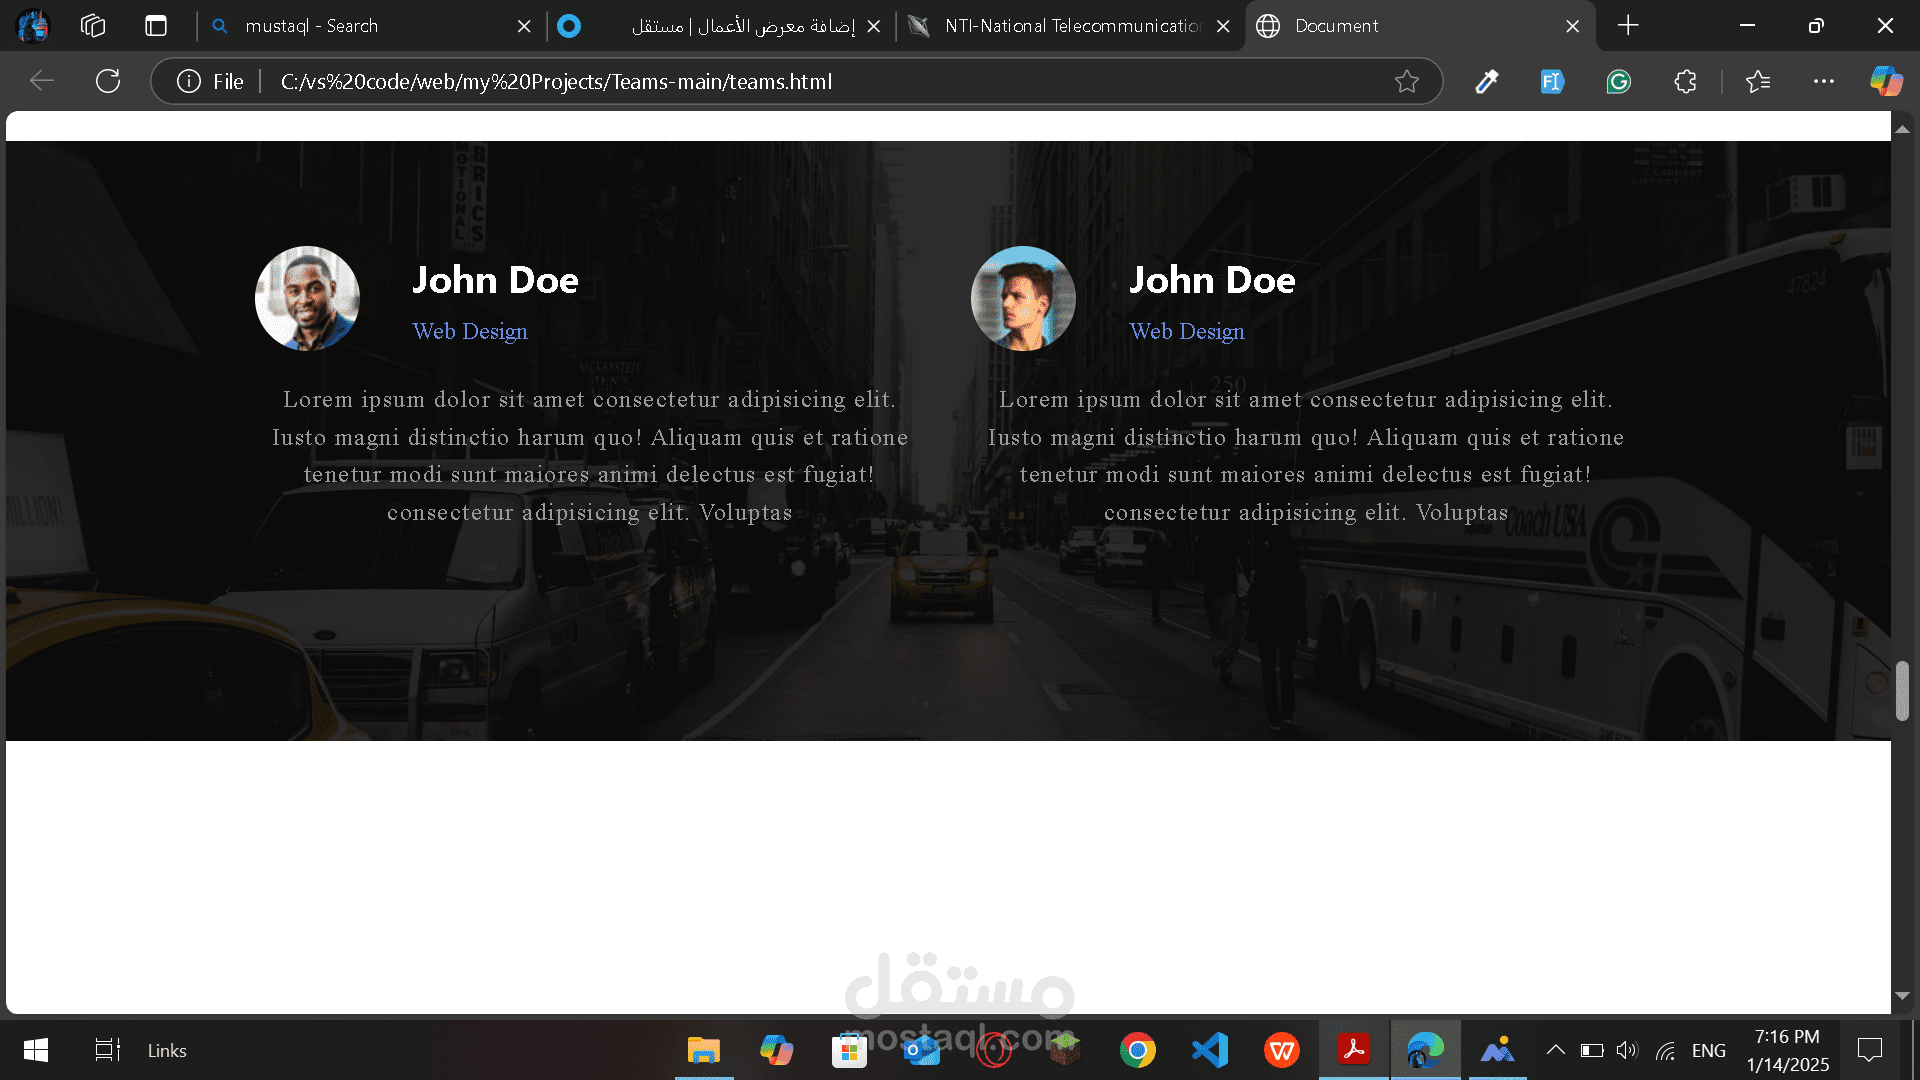The width and height of the screenshot is (1920, 1080).
Task: Click the browser Refresh icon
Action: click(108, 81)
